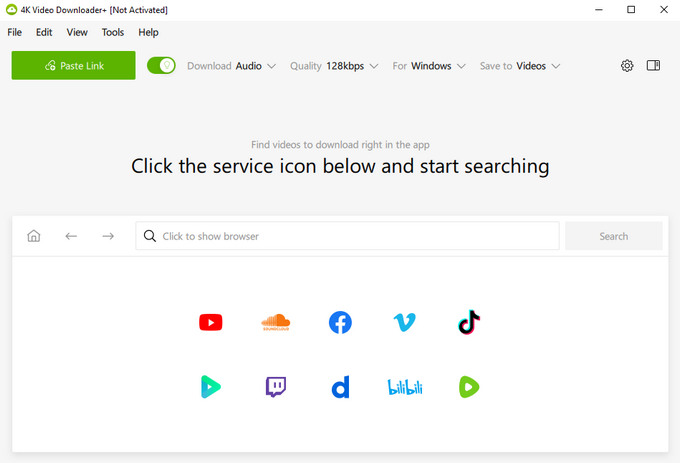Image resolution: width=680 pixels, height=463 pixels.
Task: Open the green Rumble service icon
Action: pos(469,387)
